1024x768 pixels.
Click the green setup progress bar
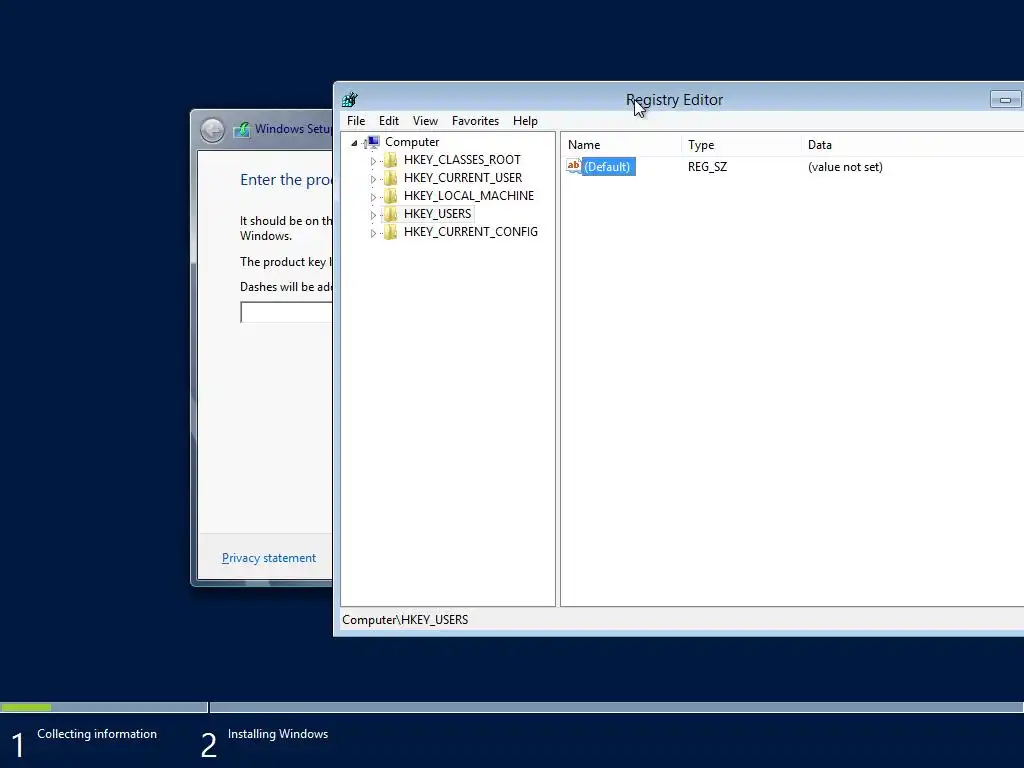coord(26,707)
